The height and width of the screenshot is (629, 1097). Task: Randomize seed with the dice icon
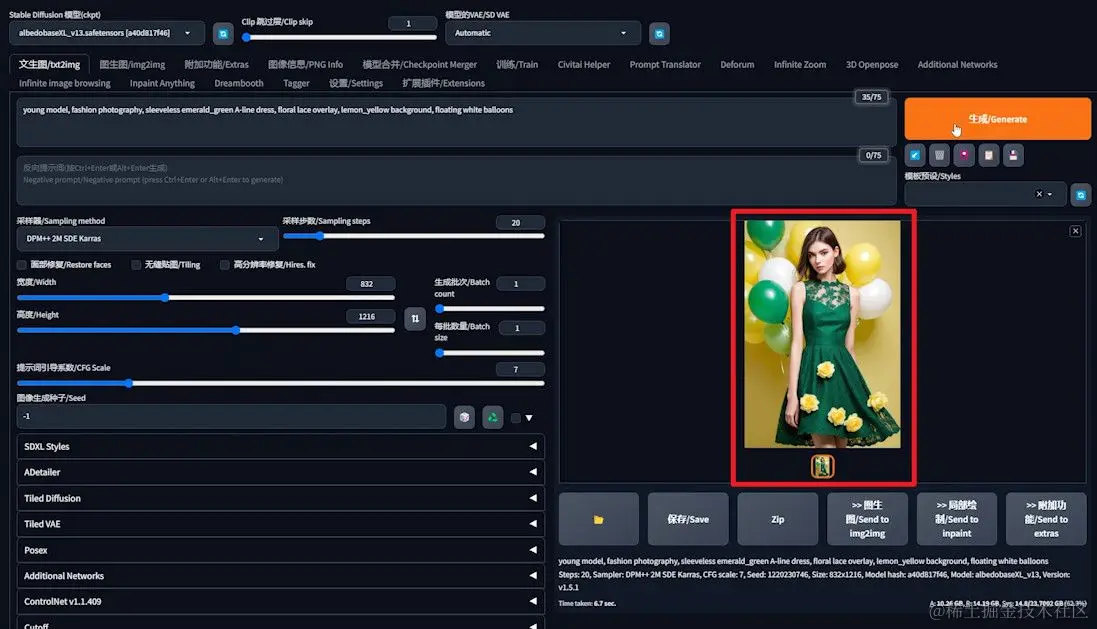[x=464, y=417]
